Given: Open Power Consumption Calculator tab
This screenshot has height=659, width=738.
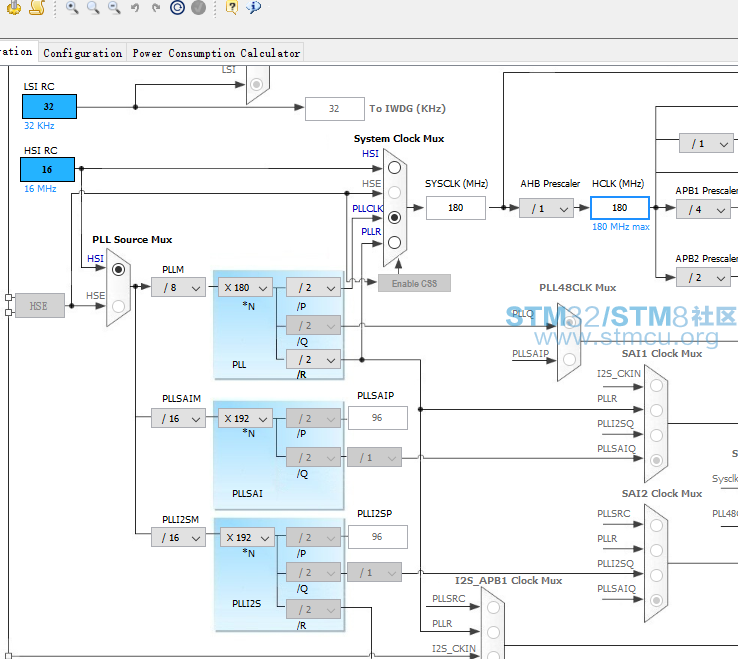Looking at the screenshot, I should pyautogui.click(x=216, y=53).
